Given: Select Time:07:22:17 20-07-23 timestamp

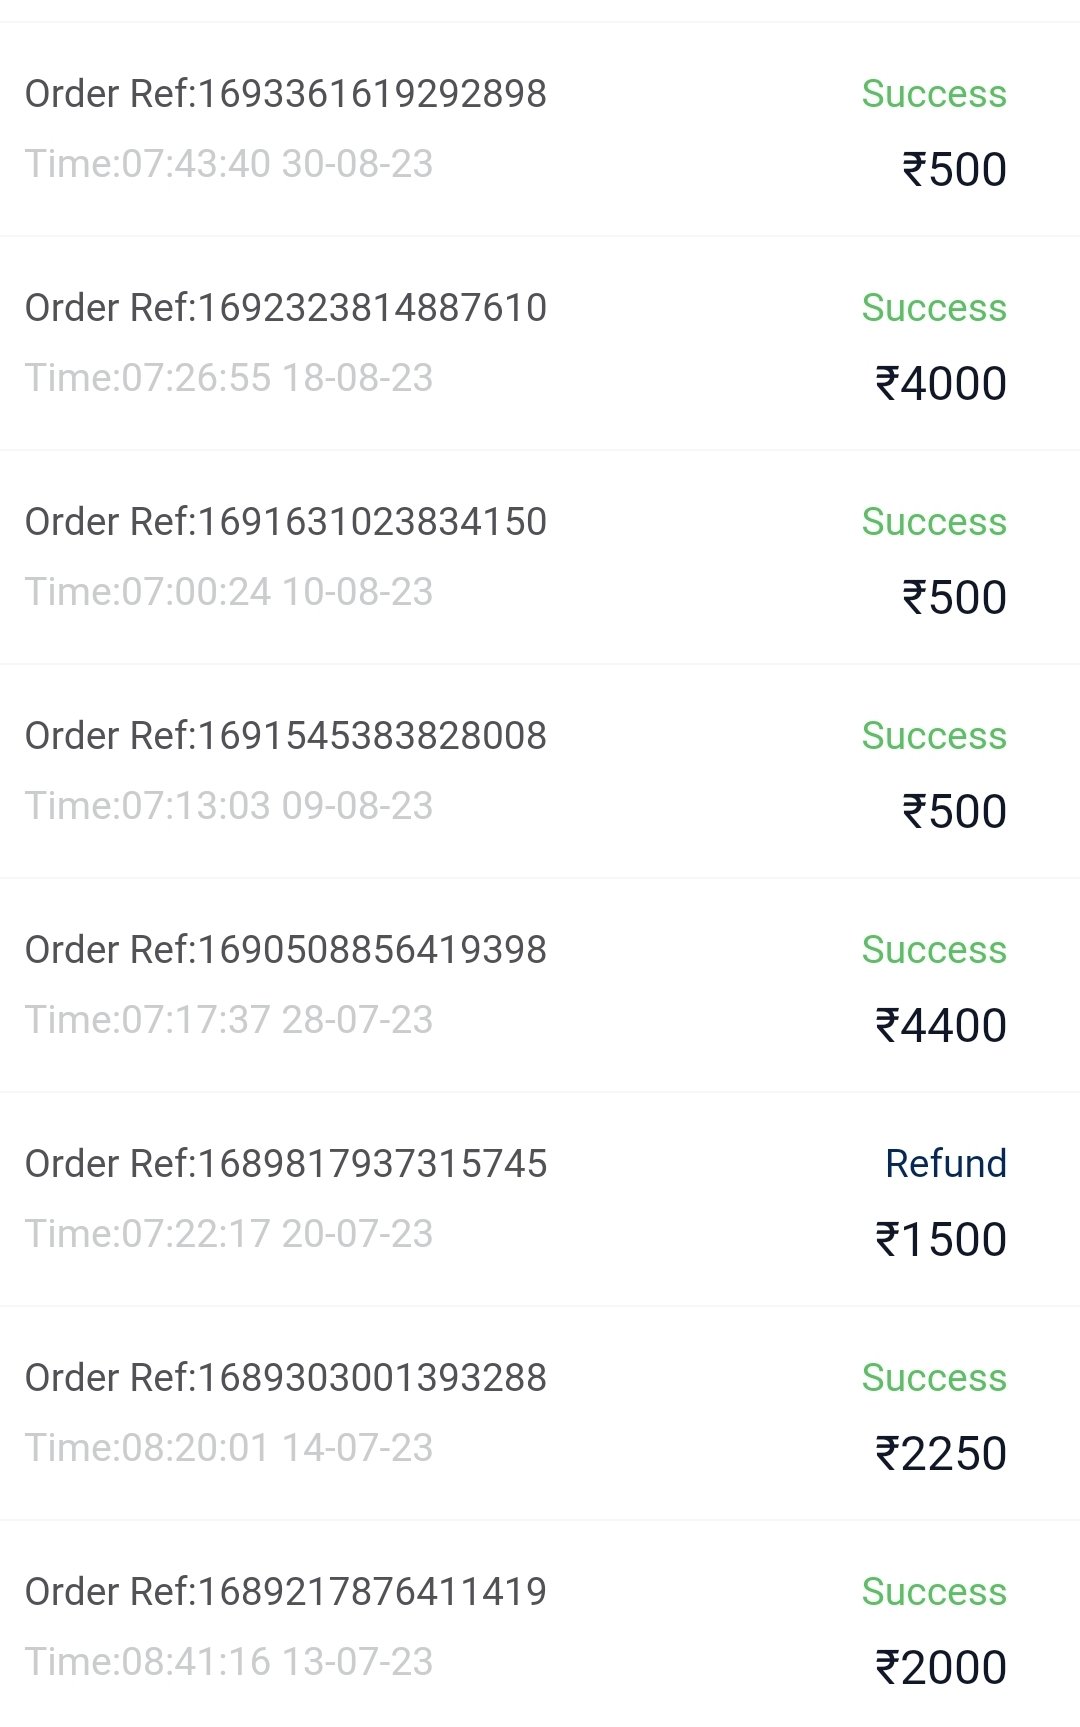Looking at the screenshot, I should [229, 1234].
